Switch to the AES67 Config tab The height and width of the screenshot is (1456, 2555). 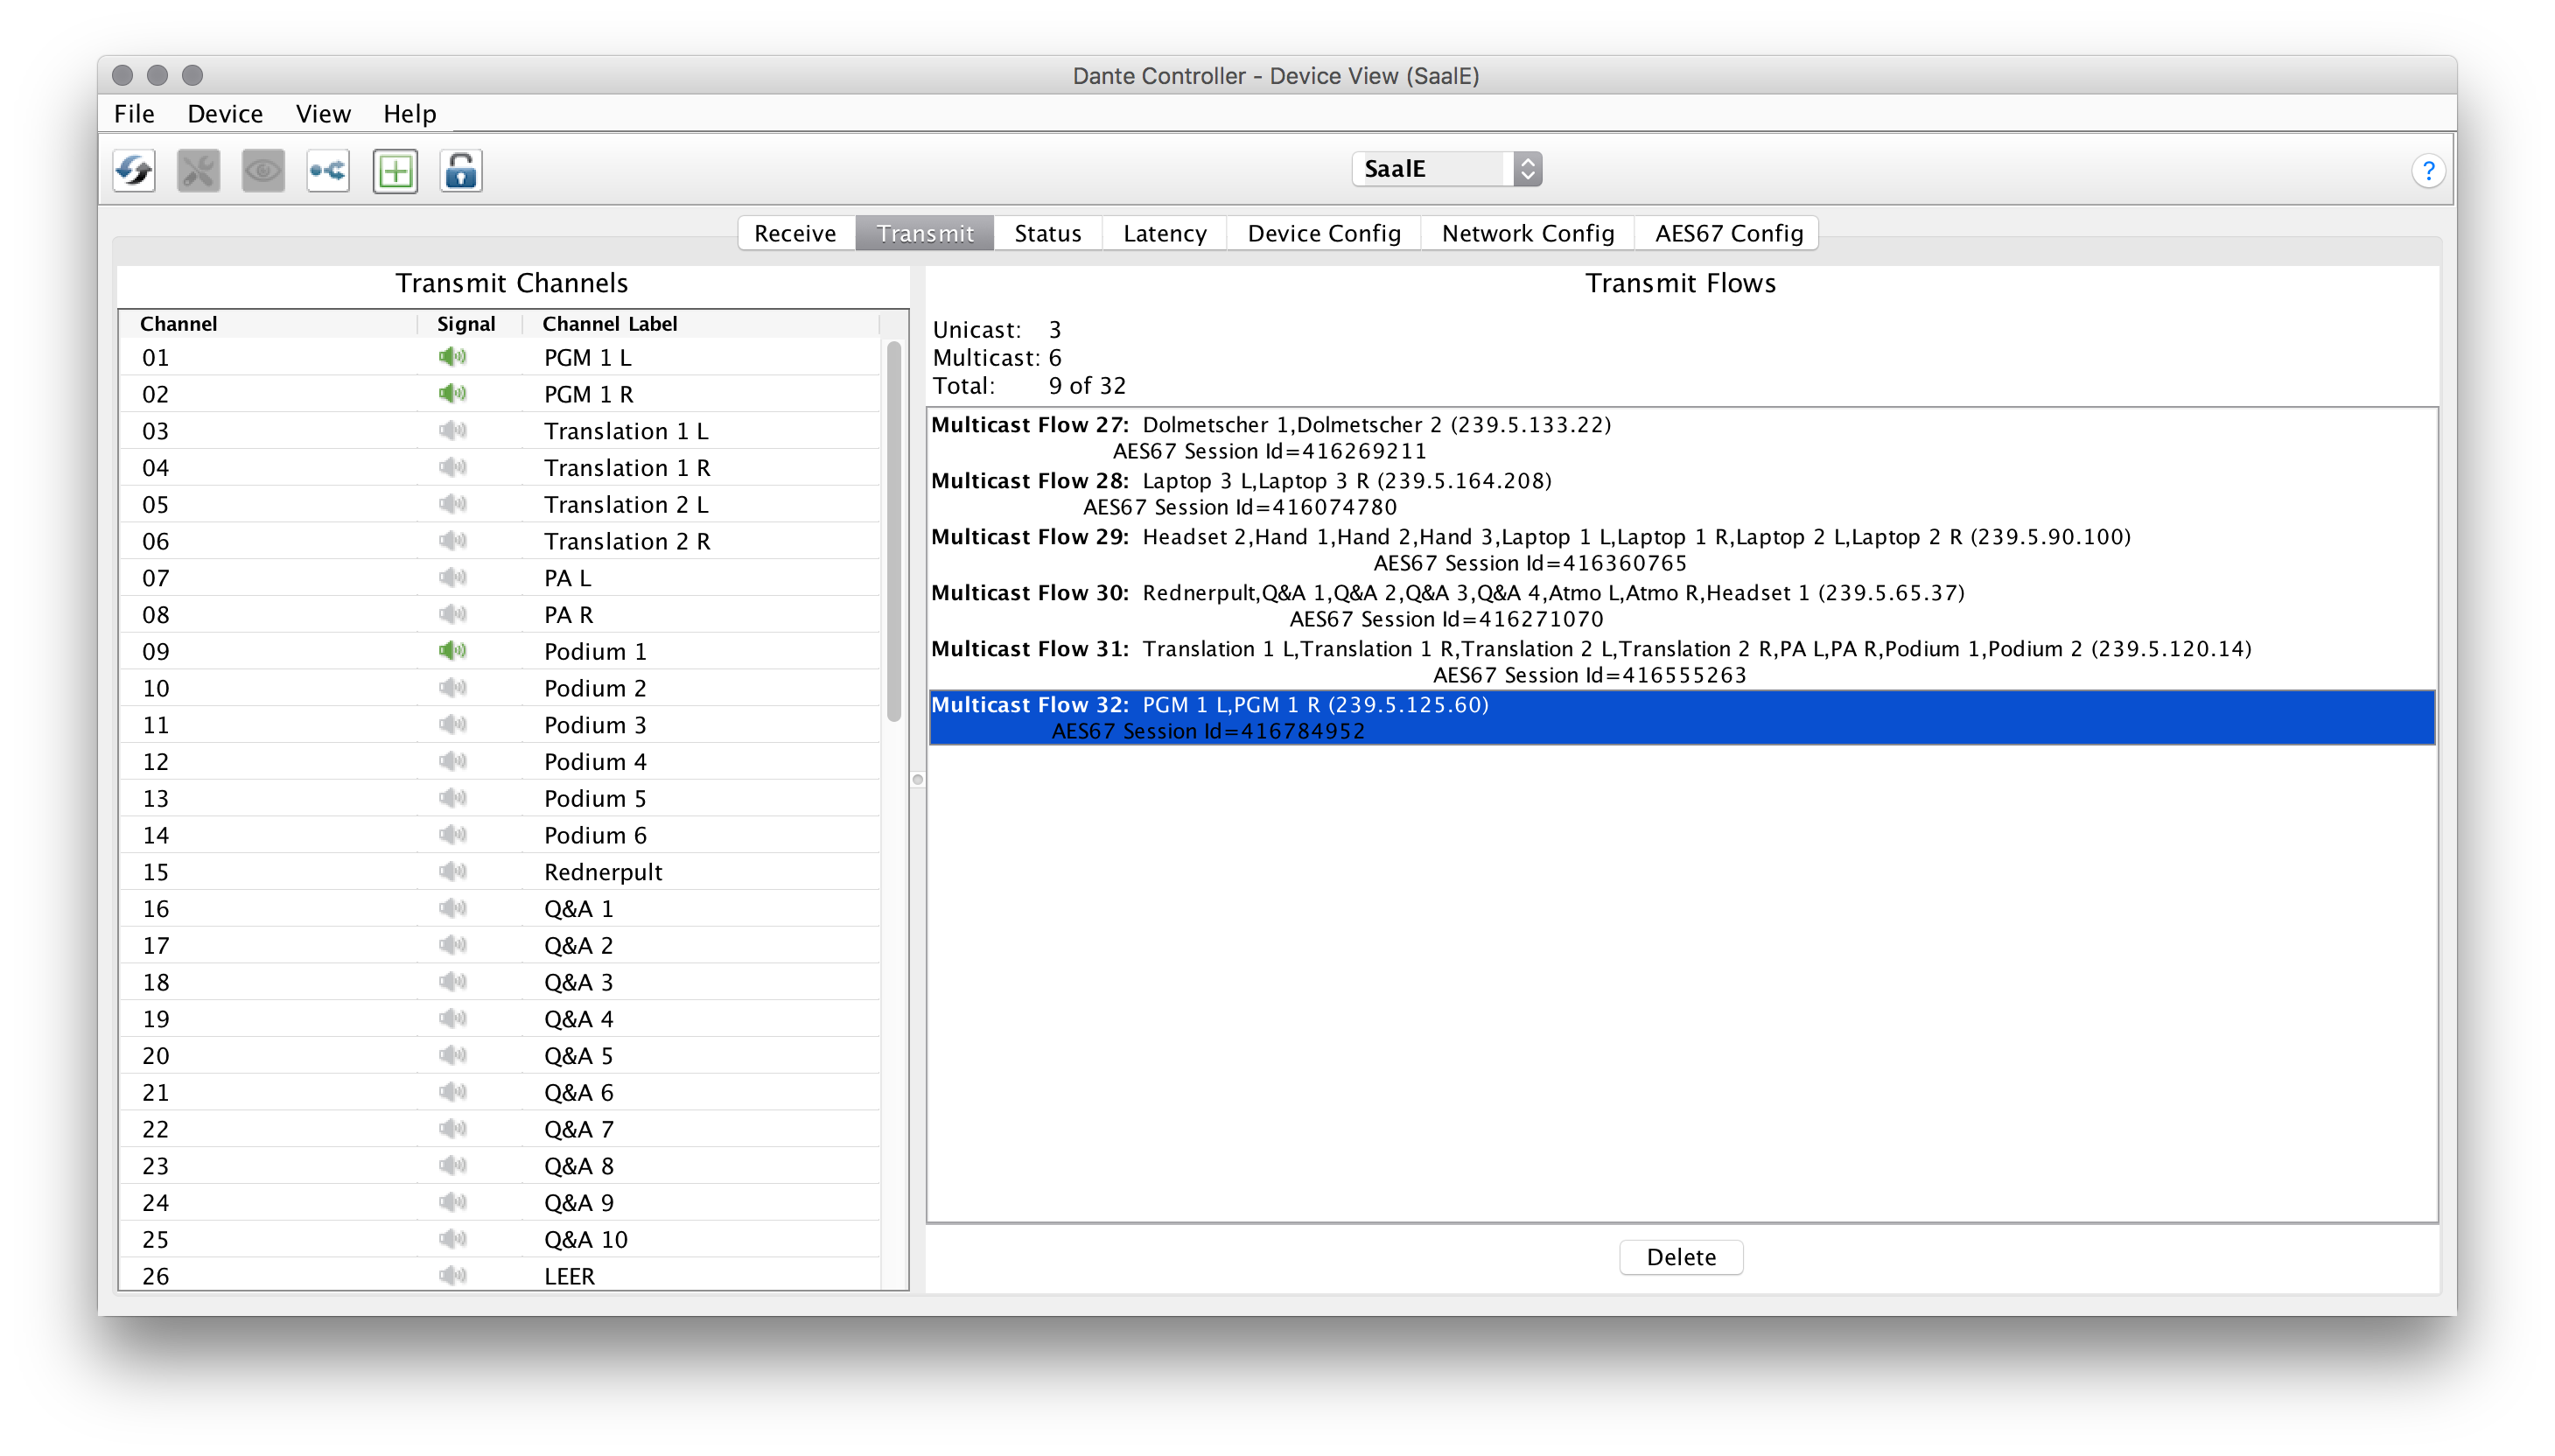point(1728,233)
